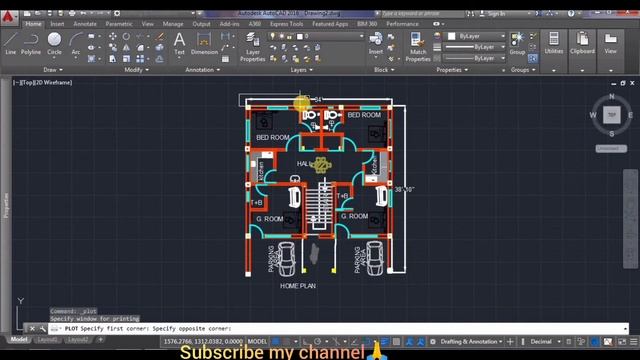Select the Copy tool in Modify
Viewport: 640px width, 360px height.
(x=113, y=48)
